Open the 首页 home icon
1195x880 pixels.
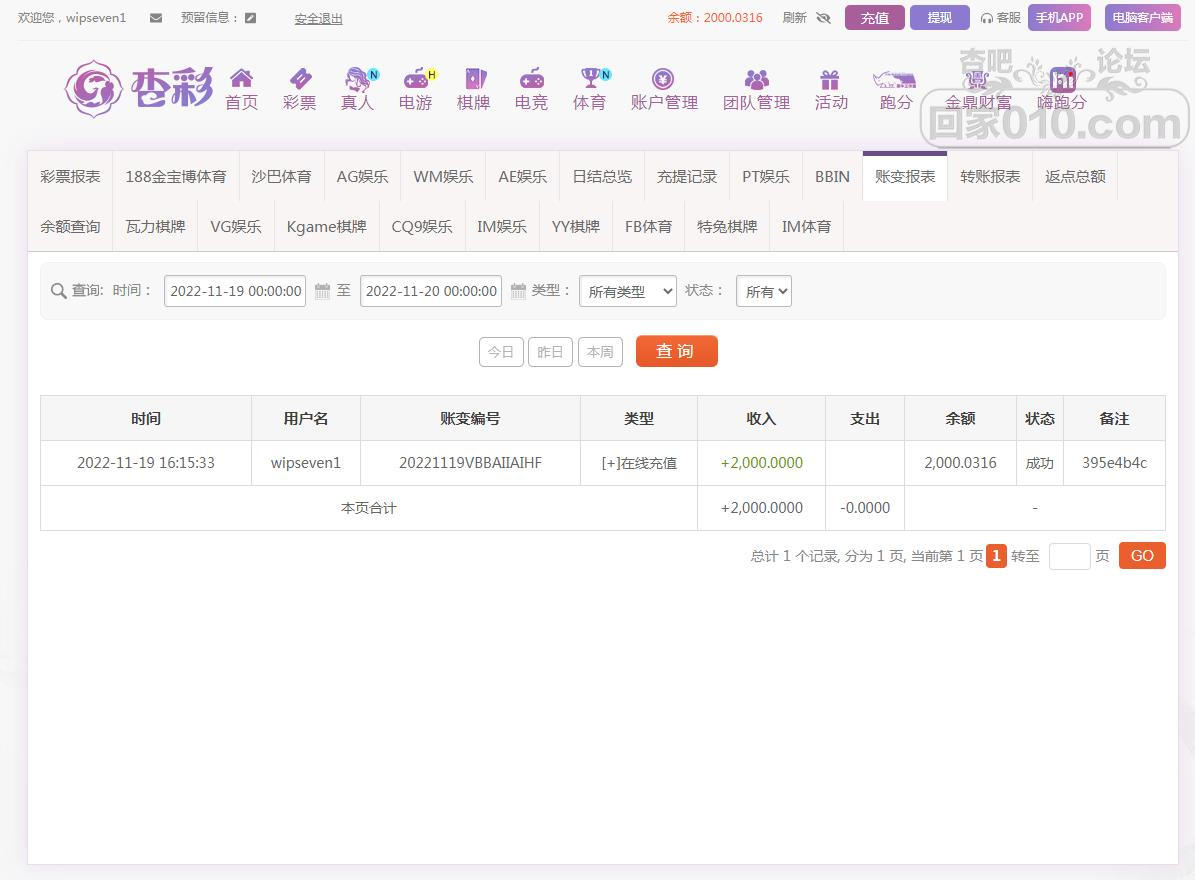coord(241,79)
